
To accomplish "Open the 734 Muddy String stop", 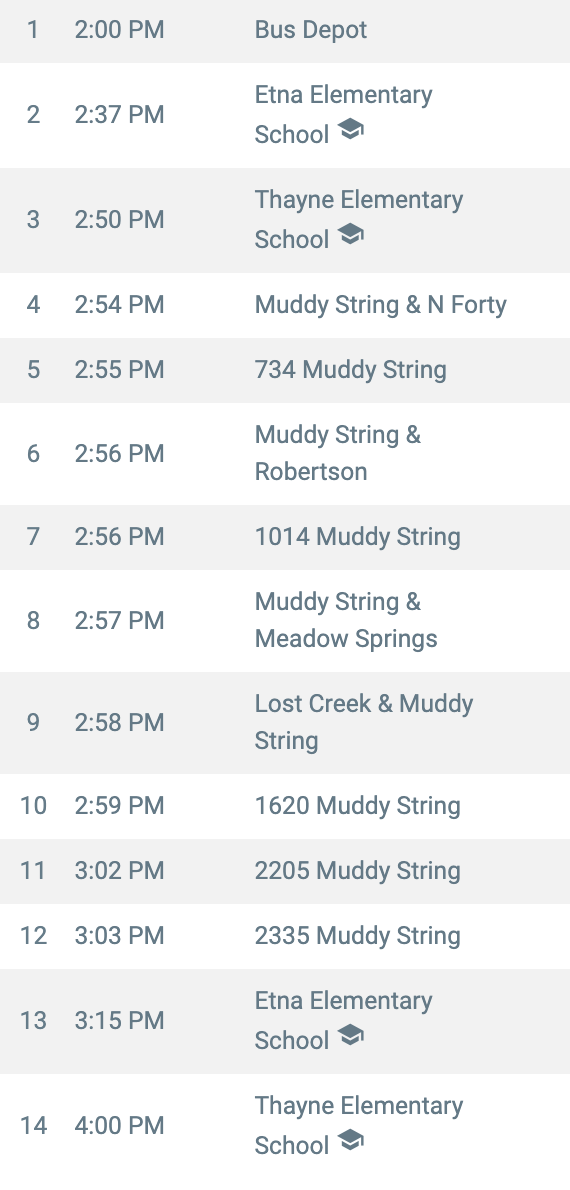I will pos(285,370).
